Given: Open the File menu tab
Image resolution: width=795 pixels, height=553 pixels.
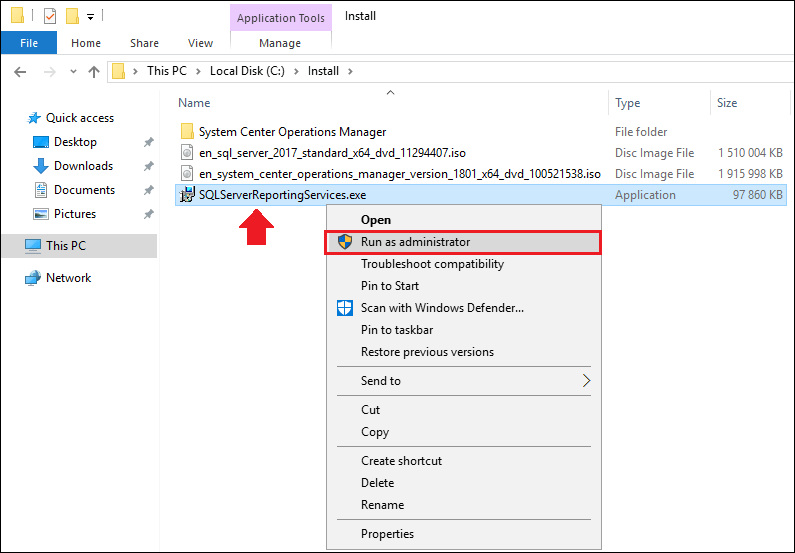Looking at the screenshot, I should point(29,43).
